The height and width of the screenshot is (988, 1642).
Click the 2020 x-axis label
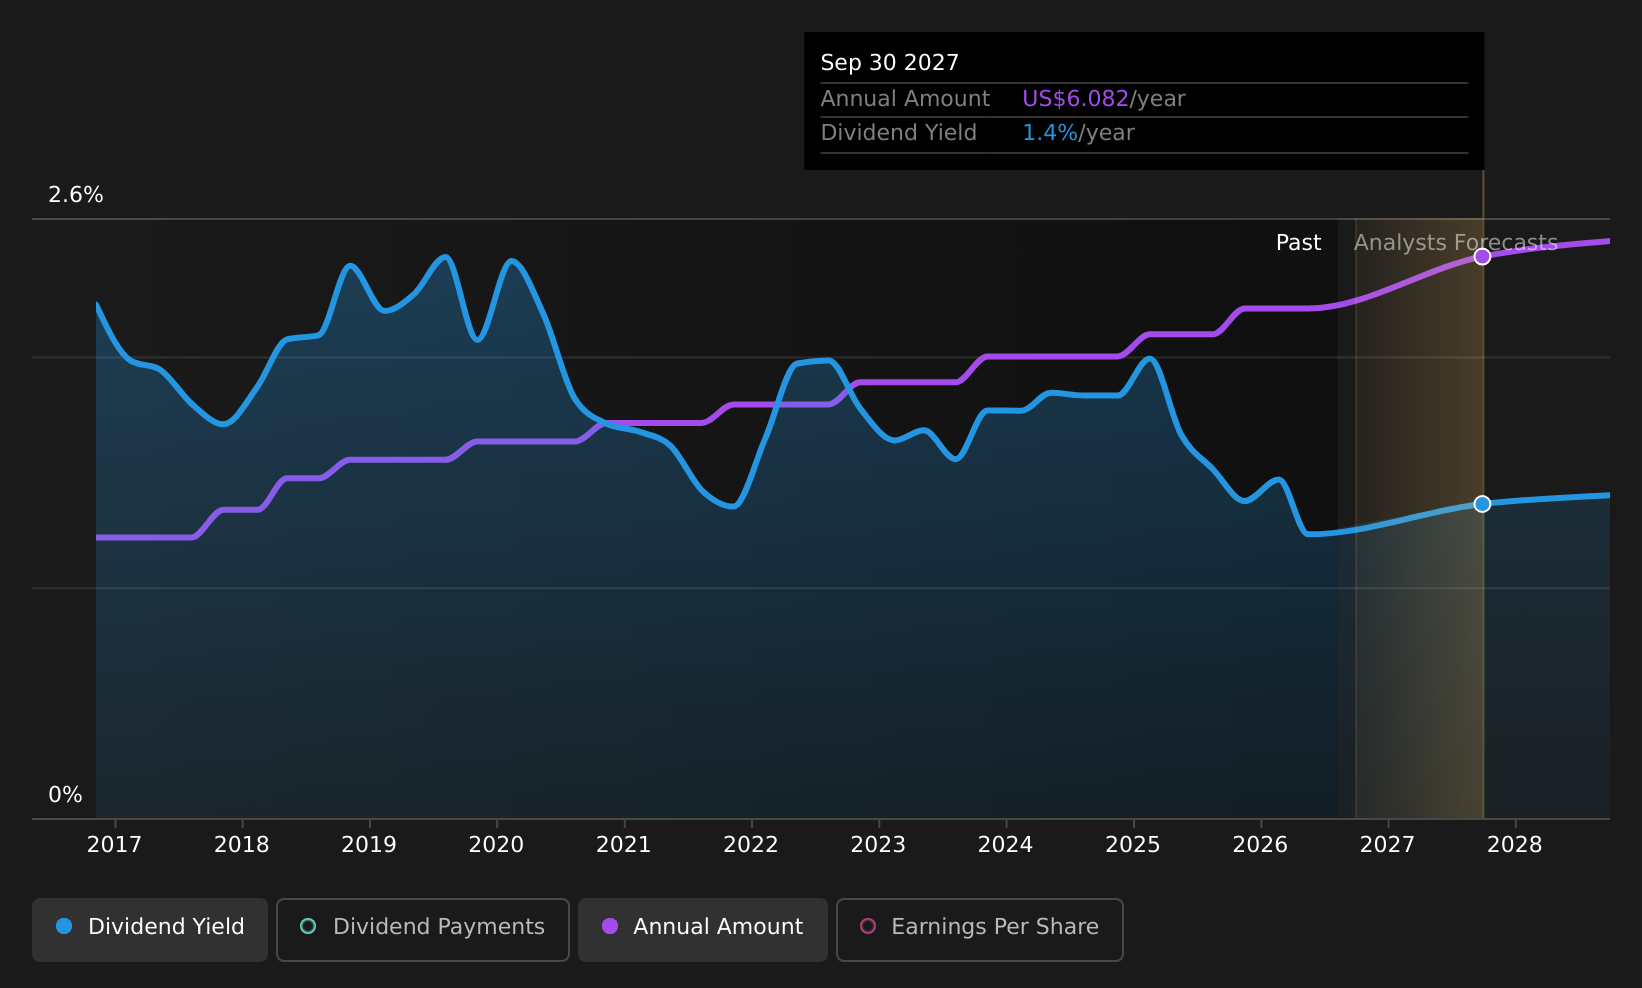[496, 845]
